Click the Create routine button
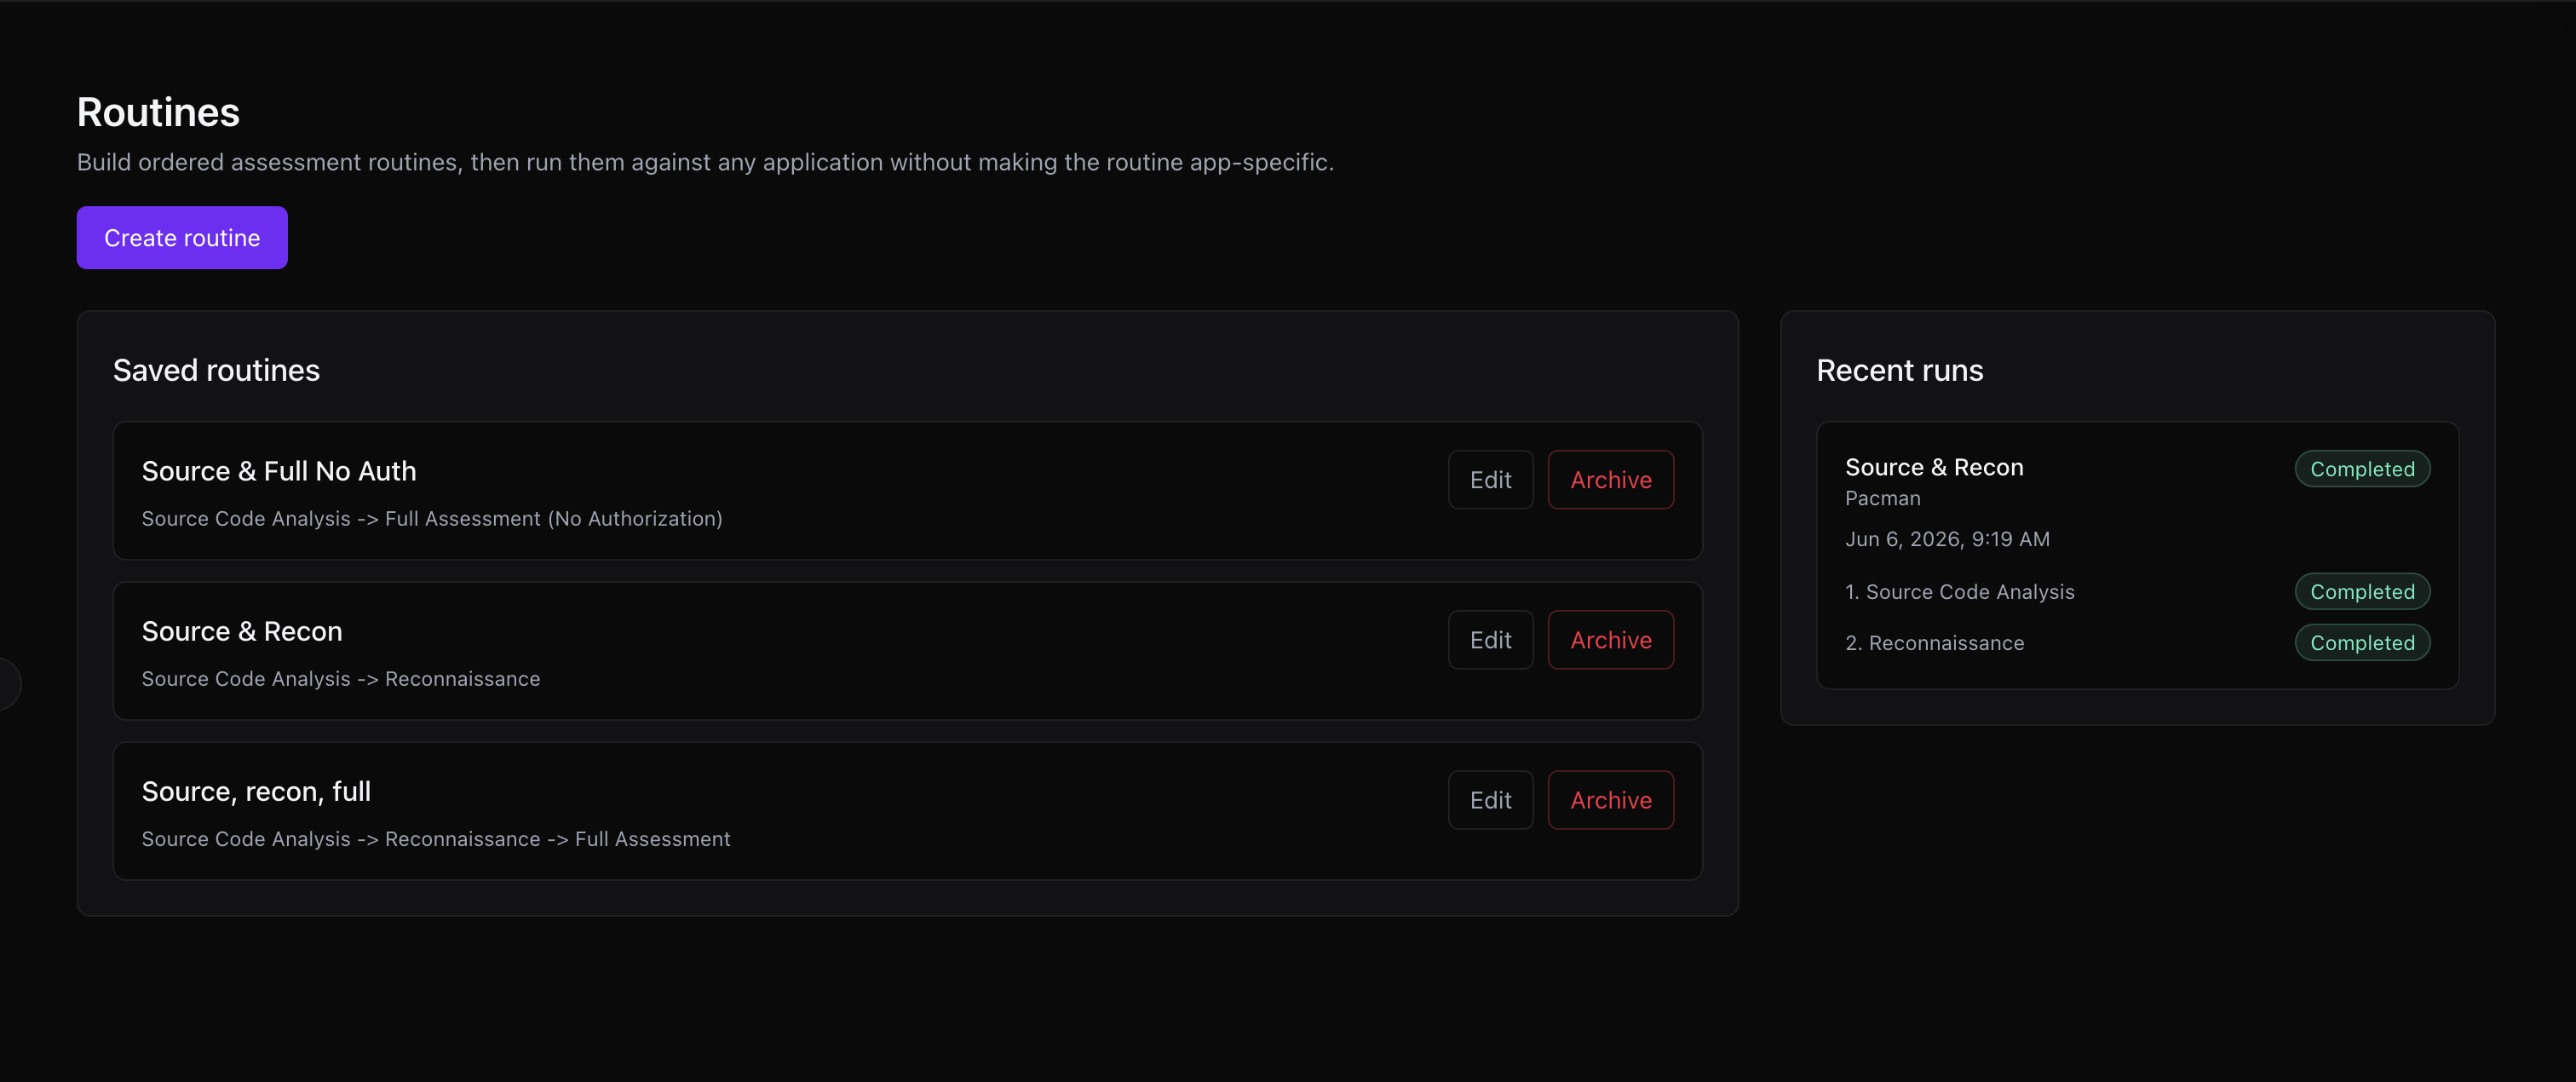 point(182,238)
